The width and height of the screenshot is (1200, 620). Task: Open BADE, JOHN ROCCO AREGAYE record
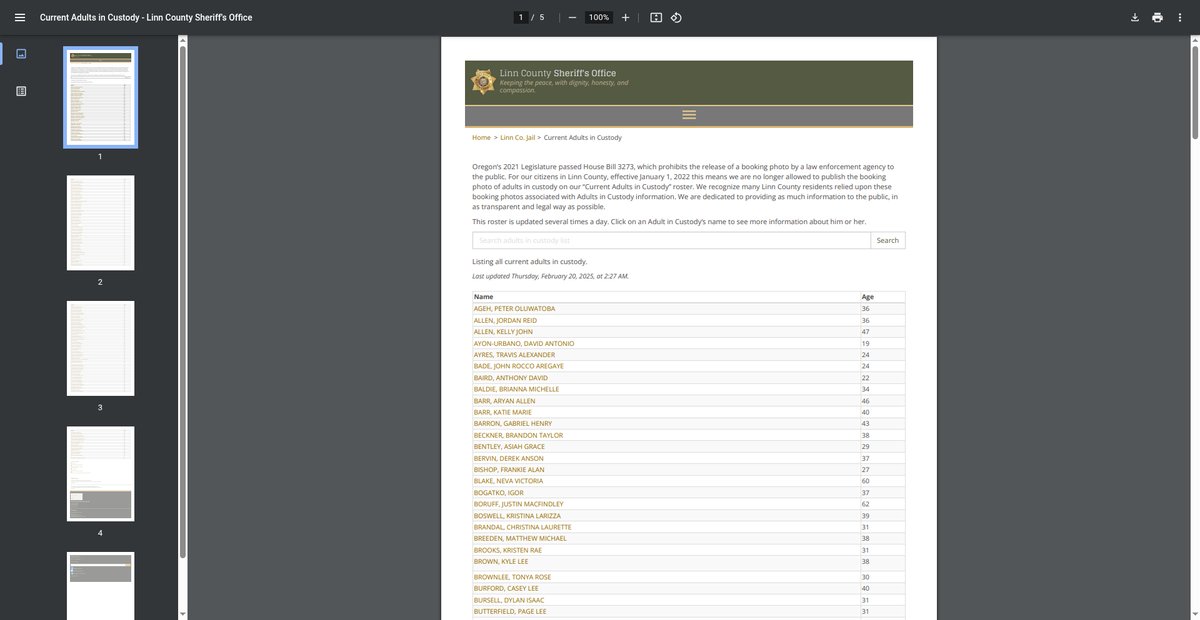[518, 366]
